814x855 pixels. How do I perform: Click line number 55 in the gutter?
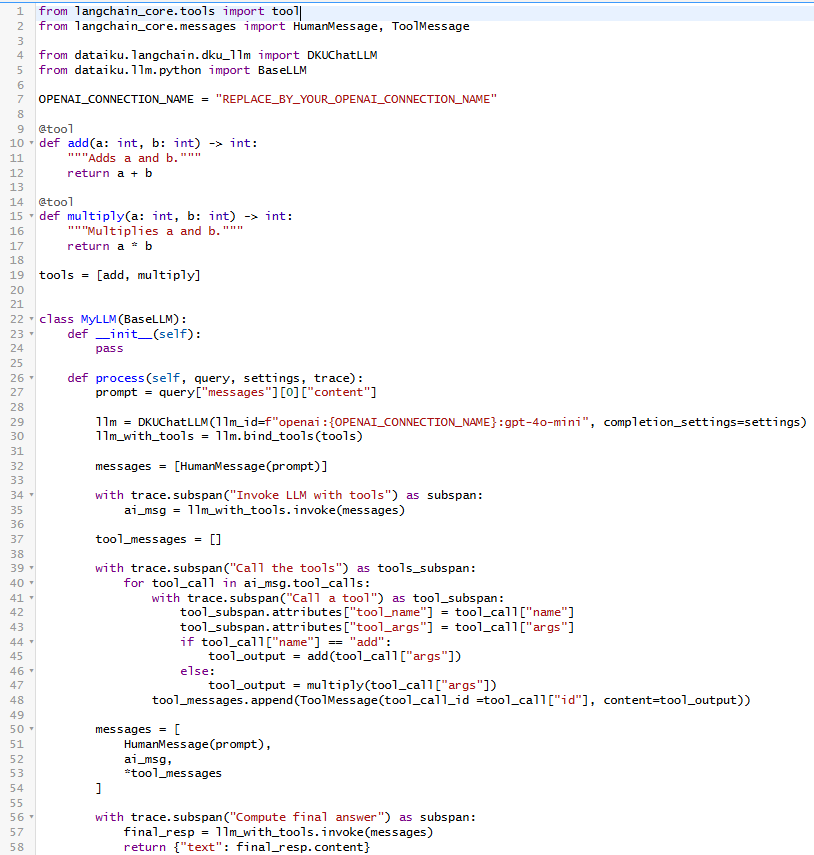[x=17, y=803]
